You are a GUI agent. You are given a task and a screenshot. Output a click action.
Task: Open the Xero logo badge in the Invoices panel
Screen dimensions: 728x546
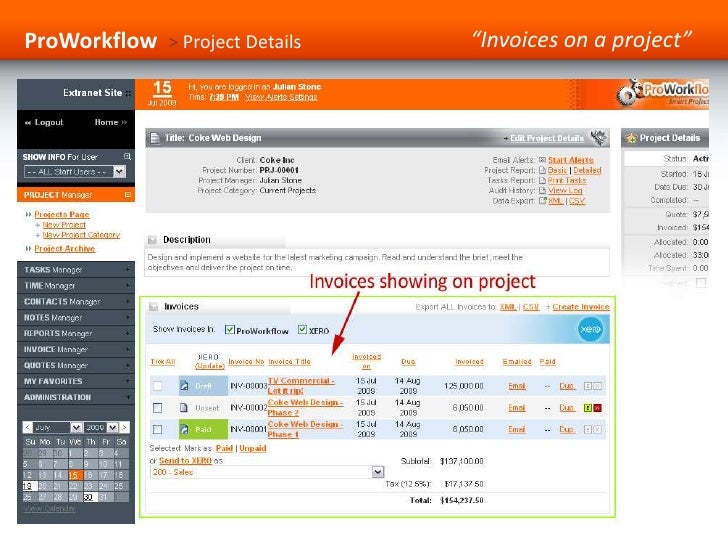590,329
